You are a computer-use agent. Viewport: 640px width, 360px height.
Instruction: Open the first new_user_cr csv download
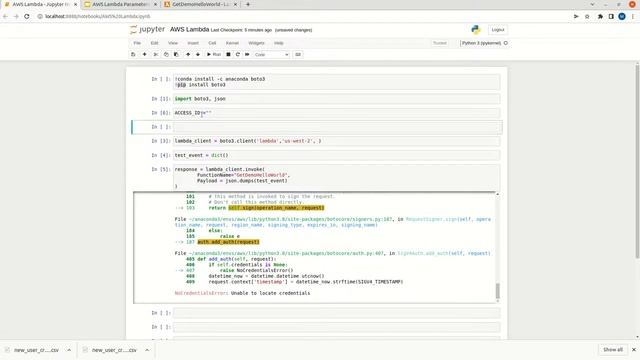36,350
